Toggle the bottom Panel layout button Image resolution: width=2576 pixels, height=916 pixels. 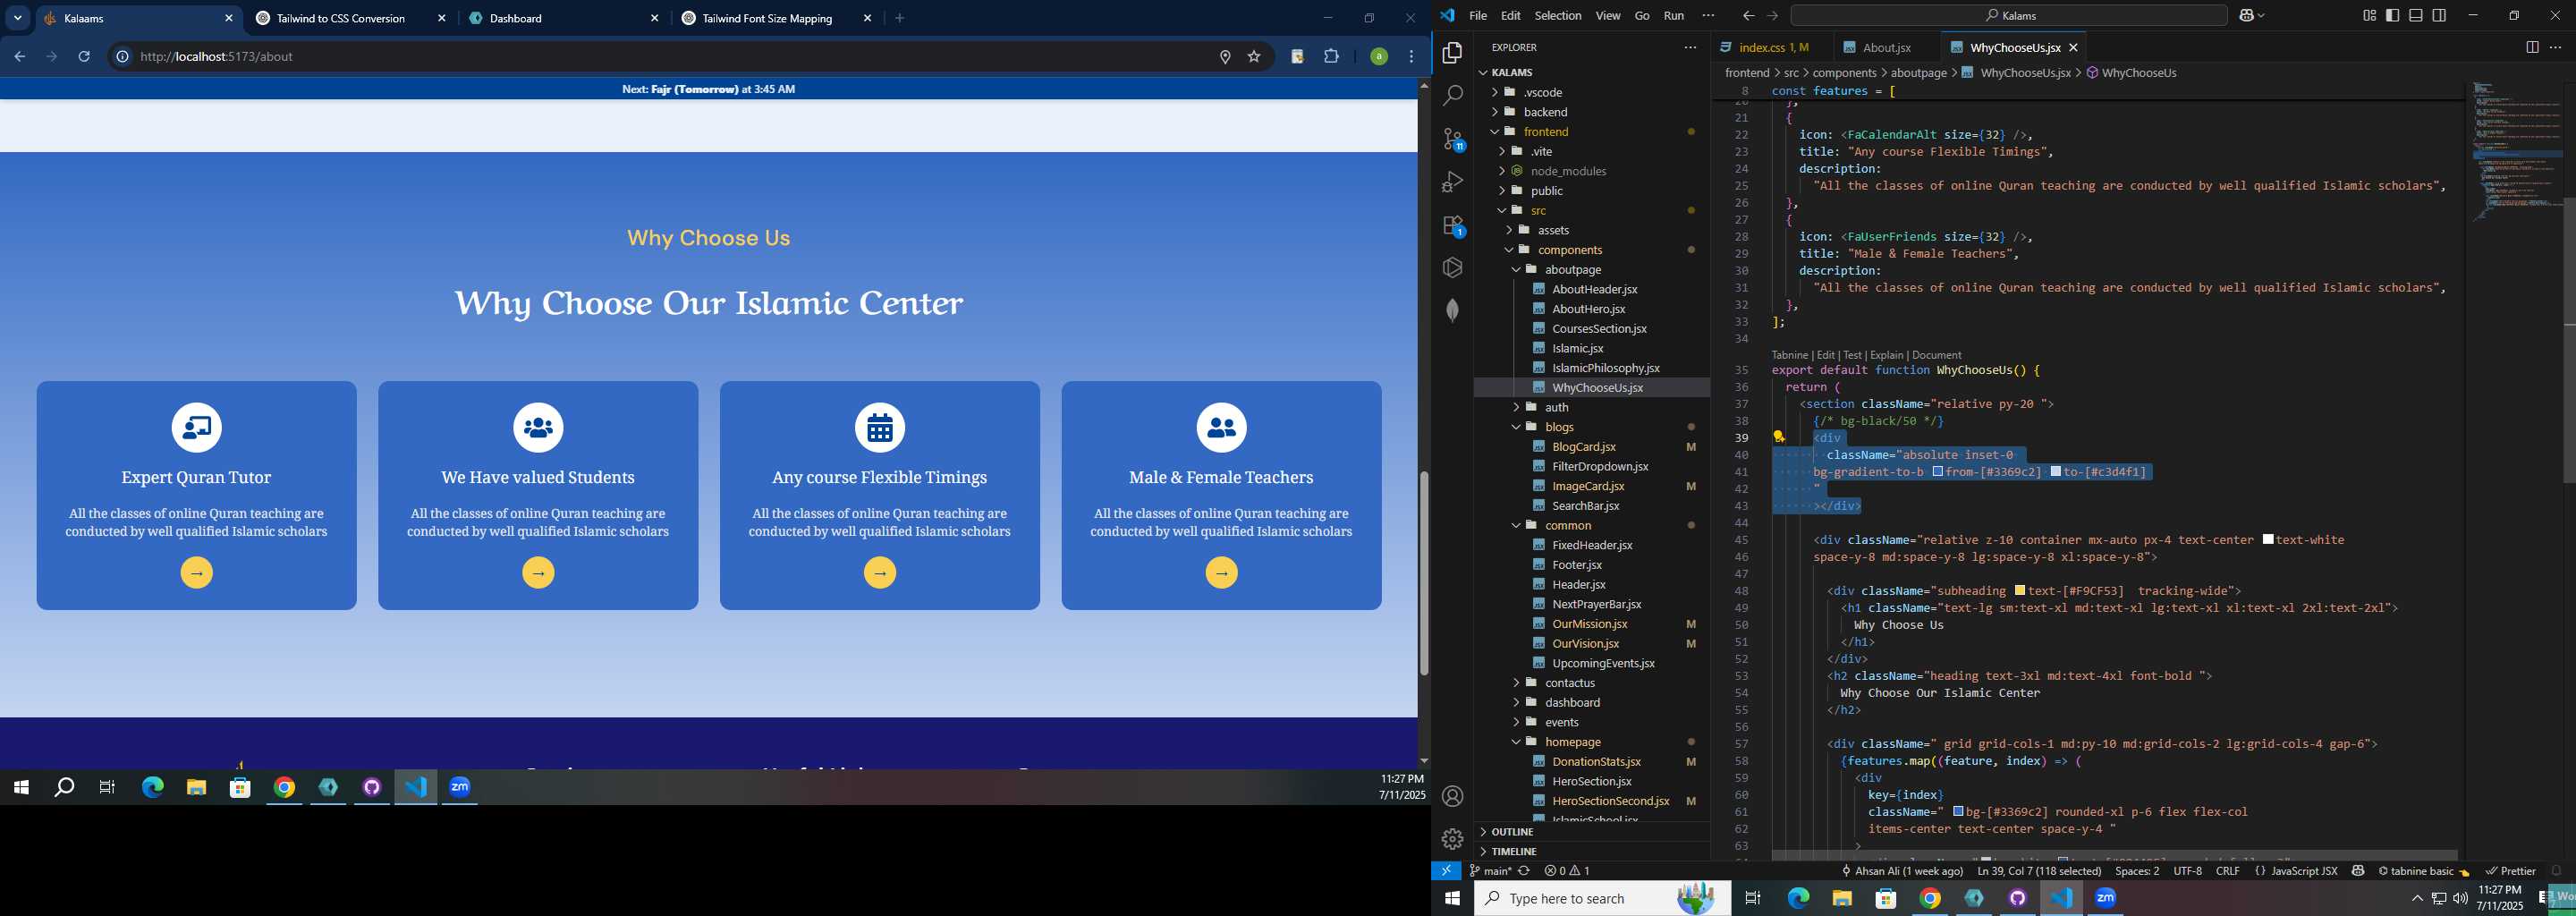pyautogui.click(x=2416, y=15)
